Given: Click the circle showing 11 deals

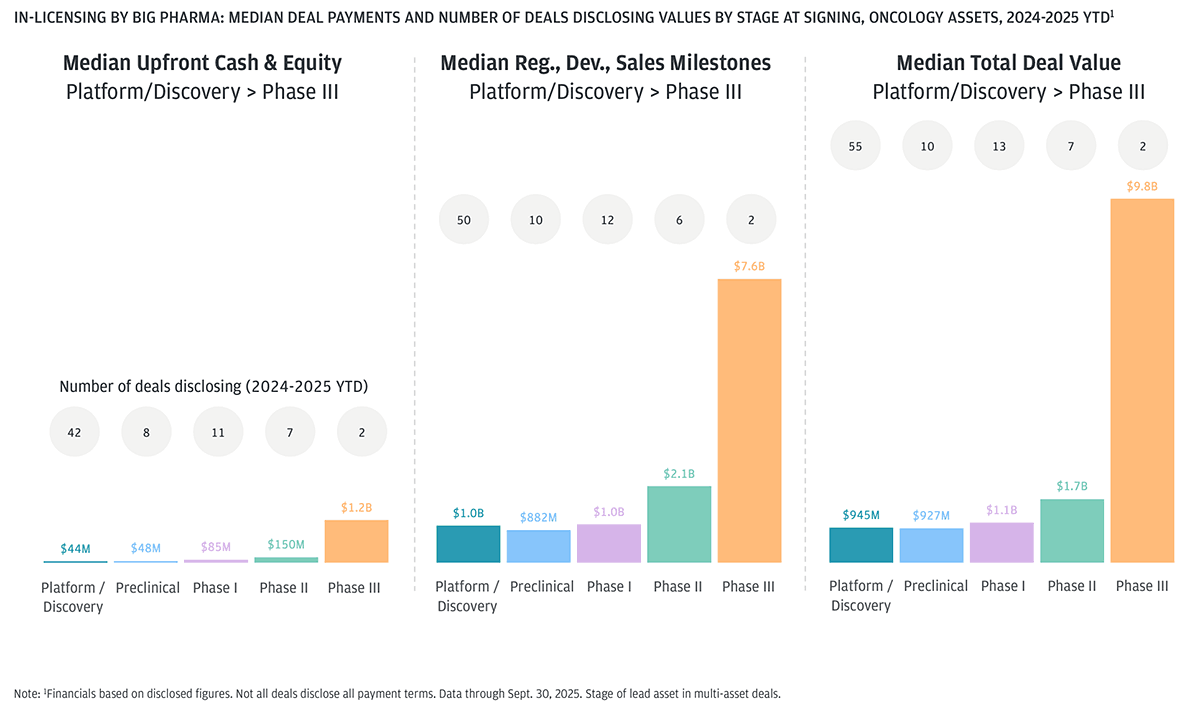Looking at the screenshot, I should click(x=218, y=432).
